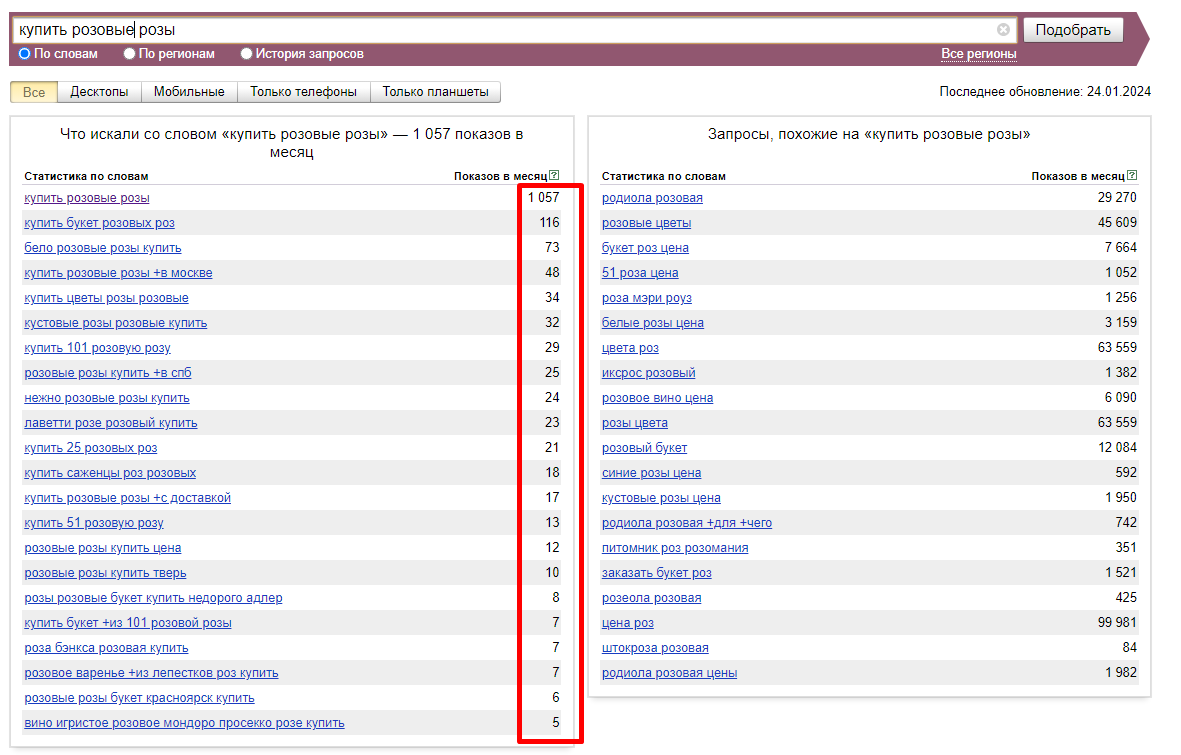Open link 'вино игристое розовое мондоро просекко розе купить'
The height and width of the screenshot is (755, 1181).
(185, 723)
